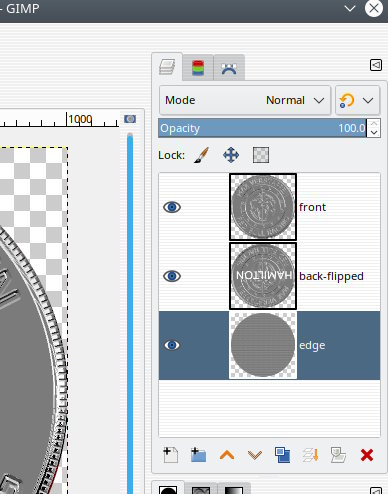Hide the back-flipped layer
This screenshot has width=388, height=494.
(172, 276)
